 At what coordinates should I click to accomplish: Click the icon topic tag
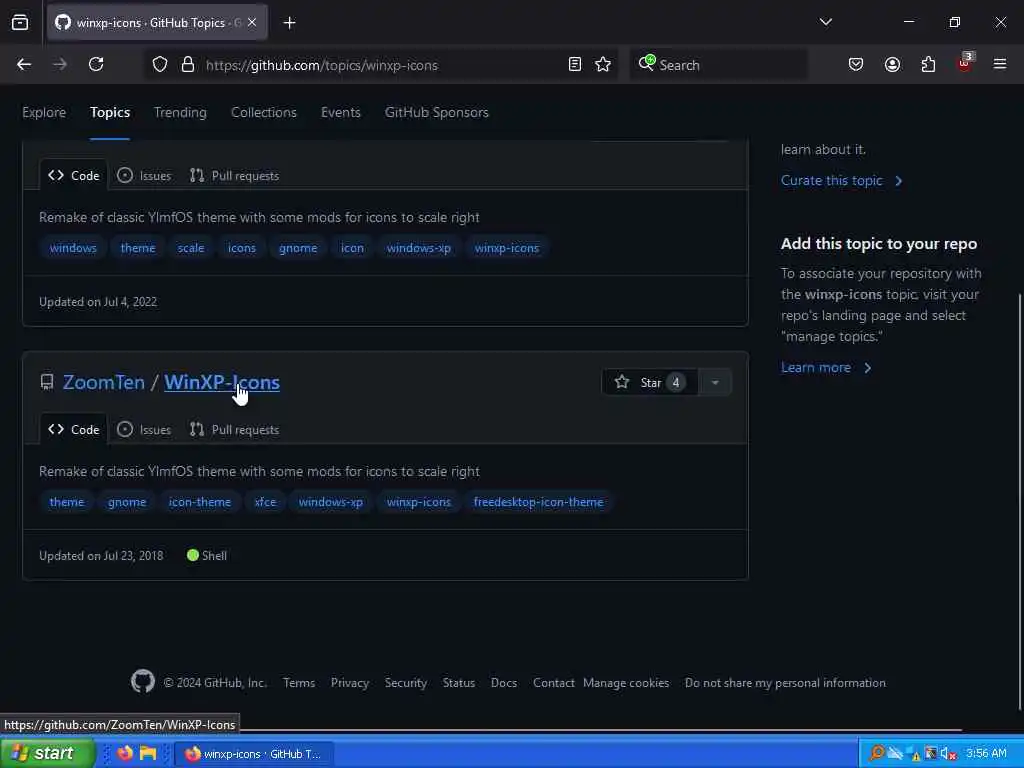tap(352, 248)
